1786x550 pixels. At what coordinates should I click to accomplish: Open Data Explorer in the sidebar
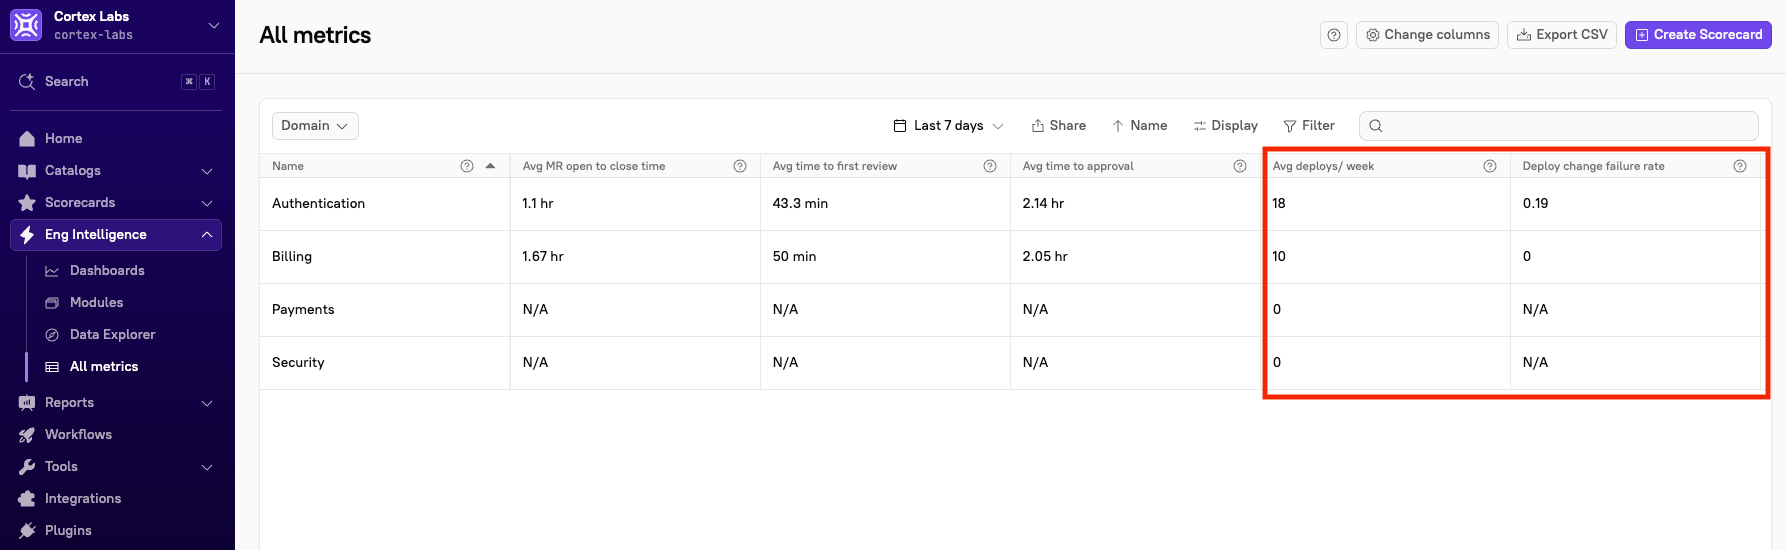(112, 335)
